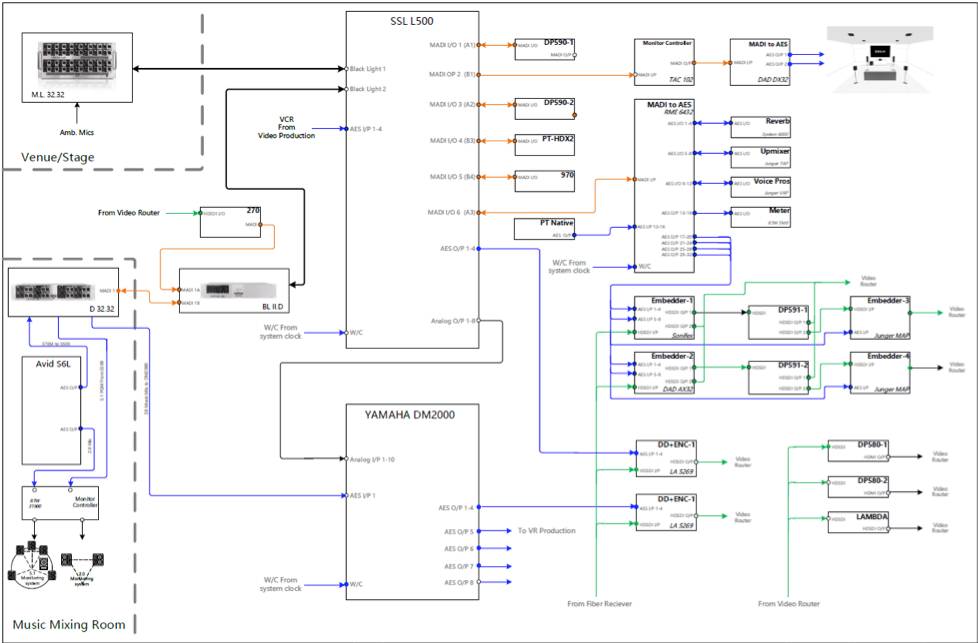Select the Monitor Controller TAC 102 block
The width and height of the screenshot is (978, 643).
point(664,62)
